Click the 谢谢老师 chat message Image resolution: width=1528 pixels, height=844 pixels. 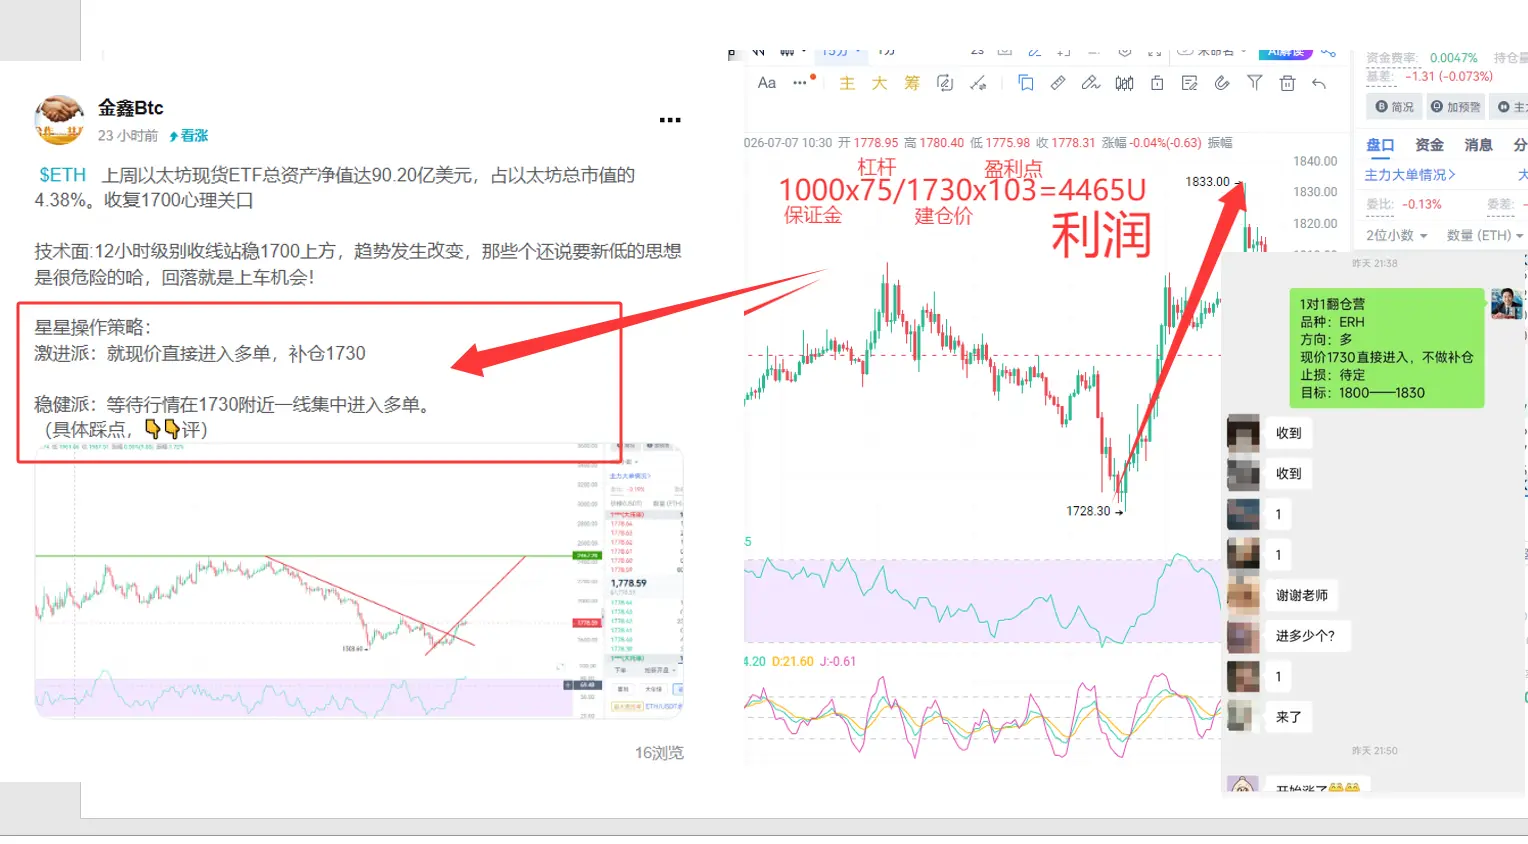[x=1302, y=596]
